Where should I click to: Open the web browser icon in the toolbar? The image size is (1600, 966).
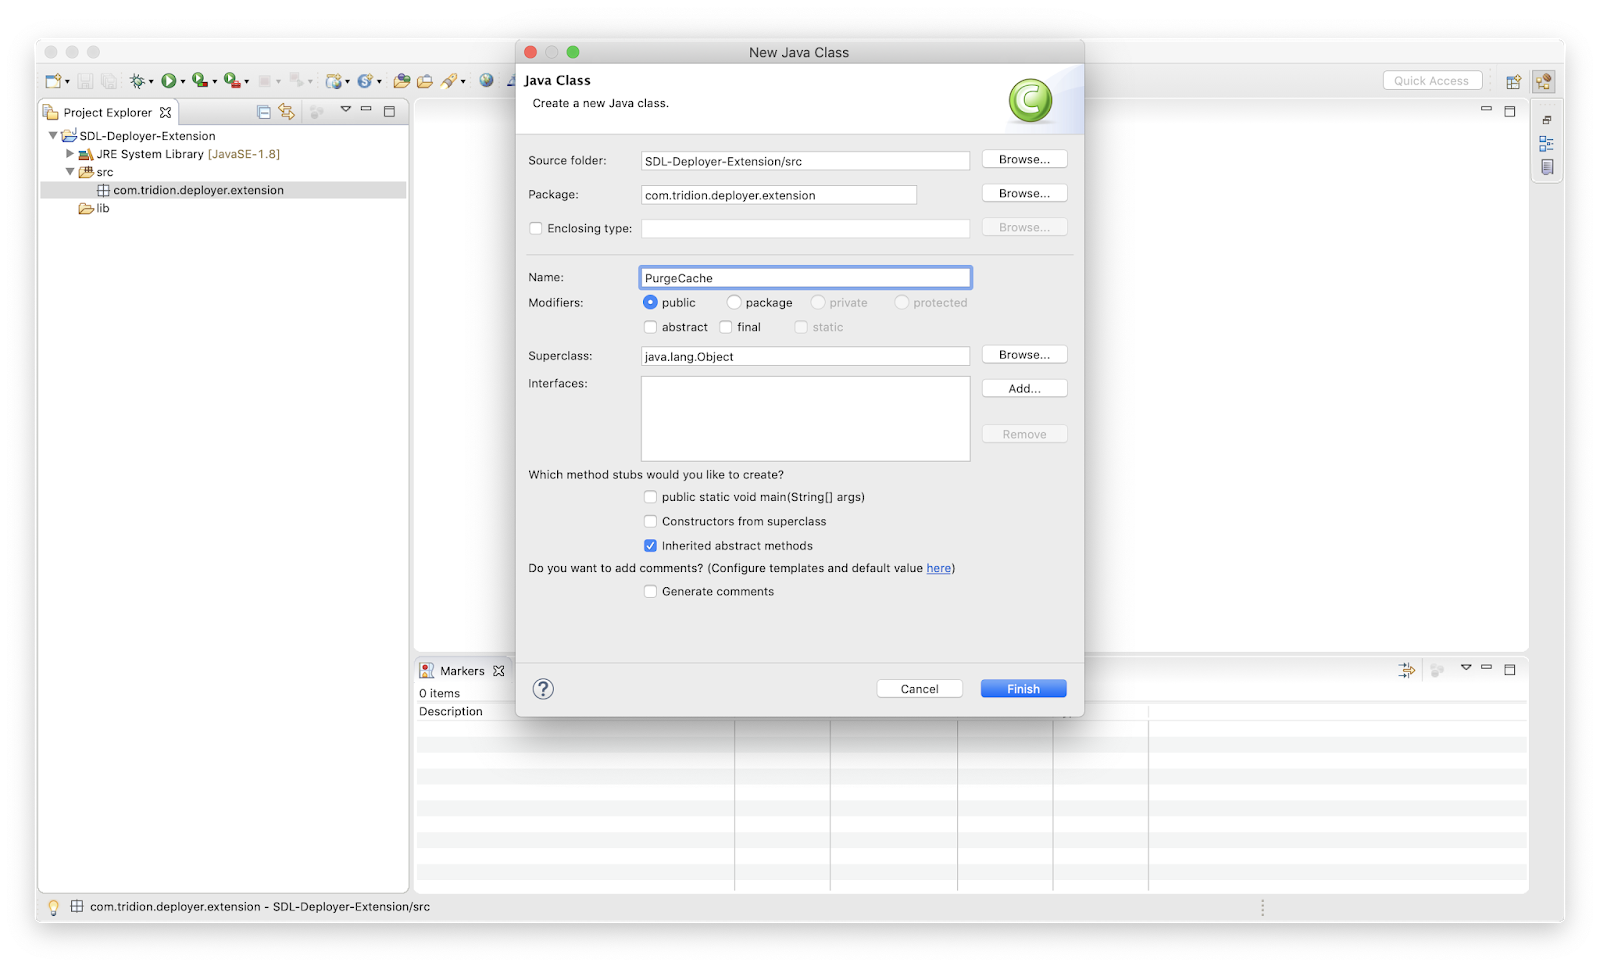(x=486, y=80)
